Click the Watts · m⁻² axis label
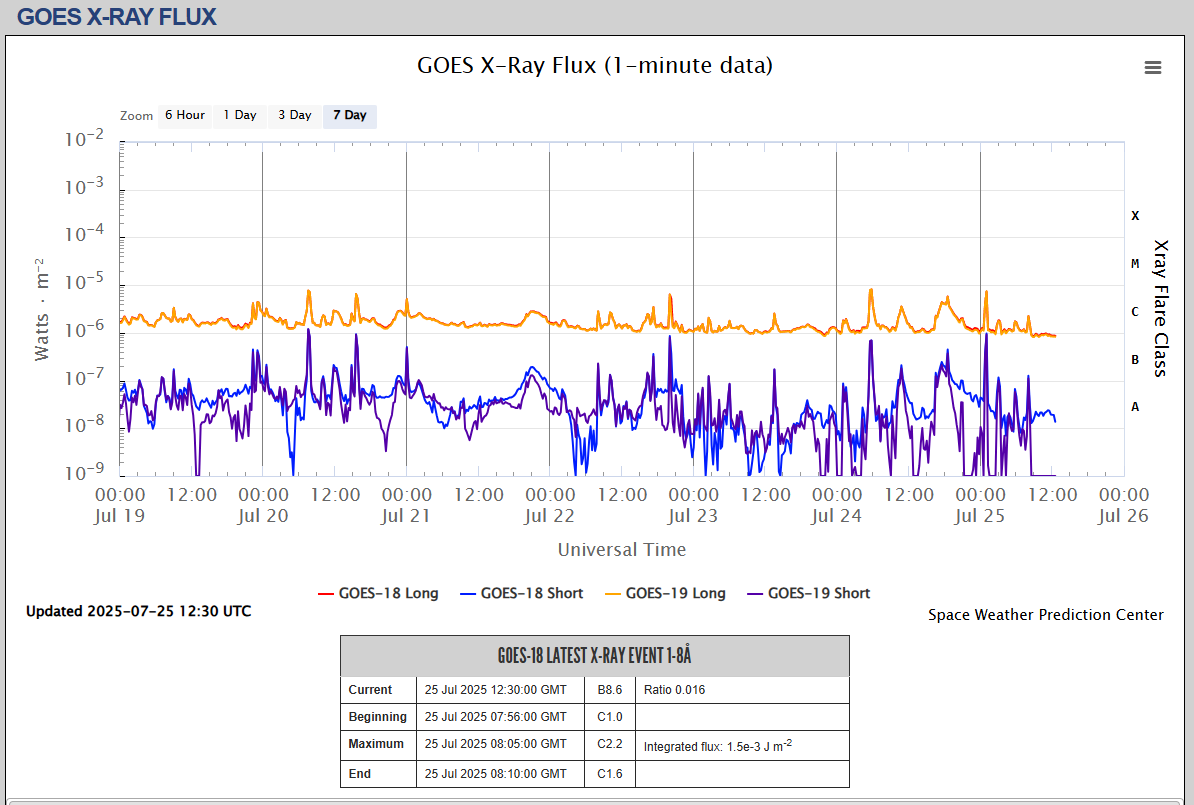 click(42, 308)
